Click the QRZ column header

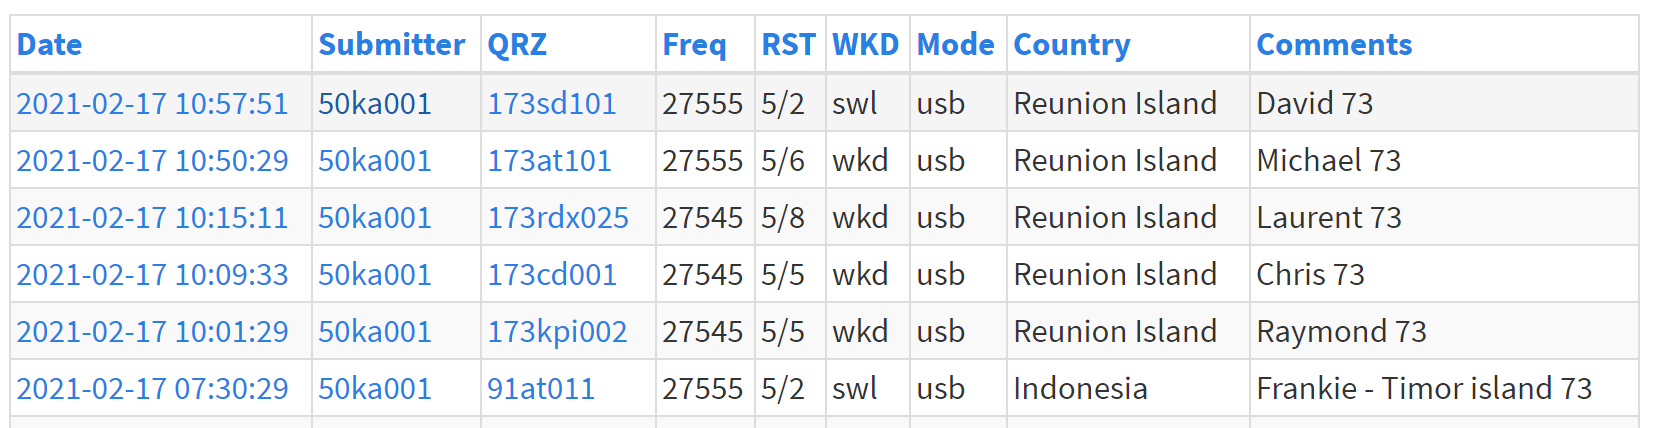tap(517, 45)
